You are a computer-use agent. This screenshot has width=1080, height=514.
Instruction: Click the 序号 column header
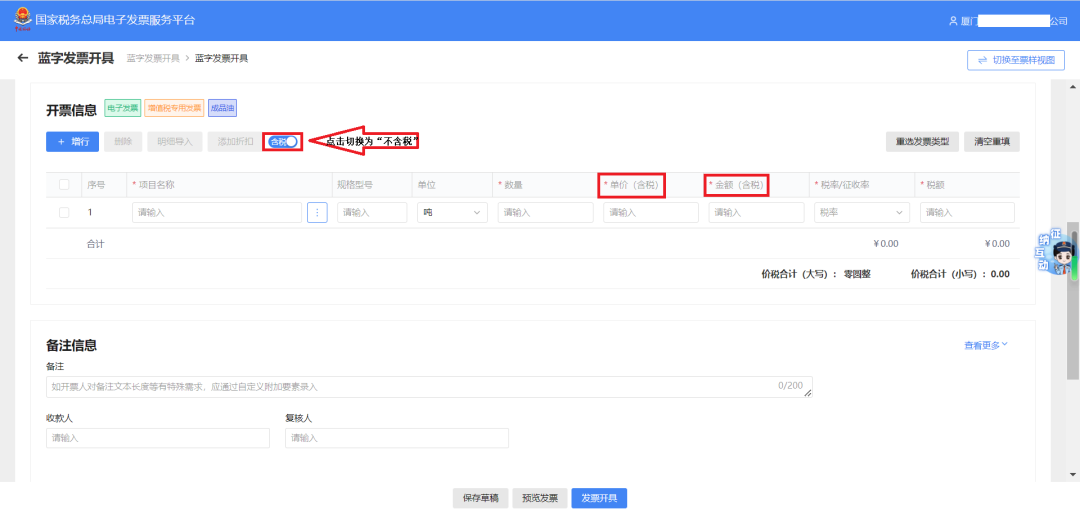pos(96,185)
